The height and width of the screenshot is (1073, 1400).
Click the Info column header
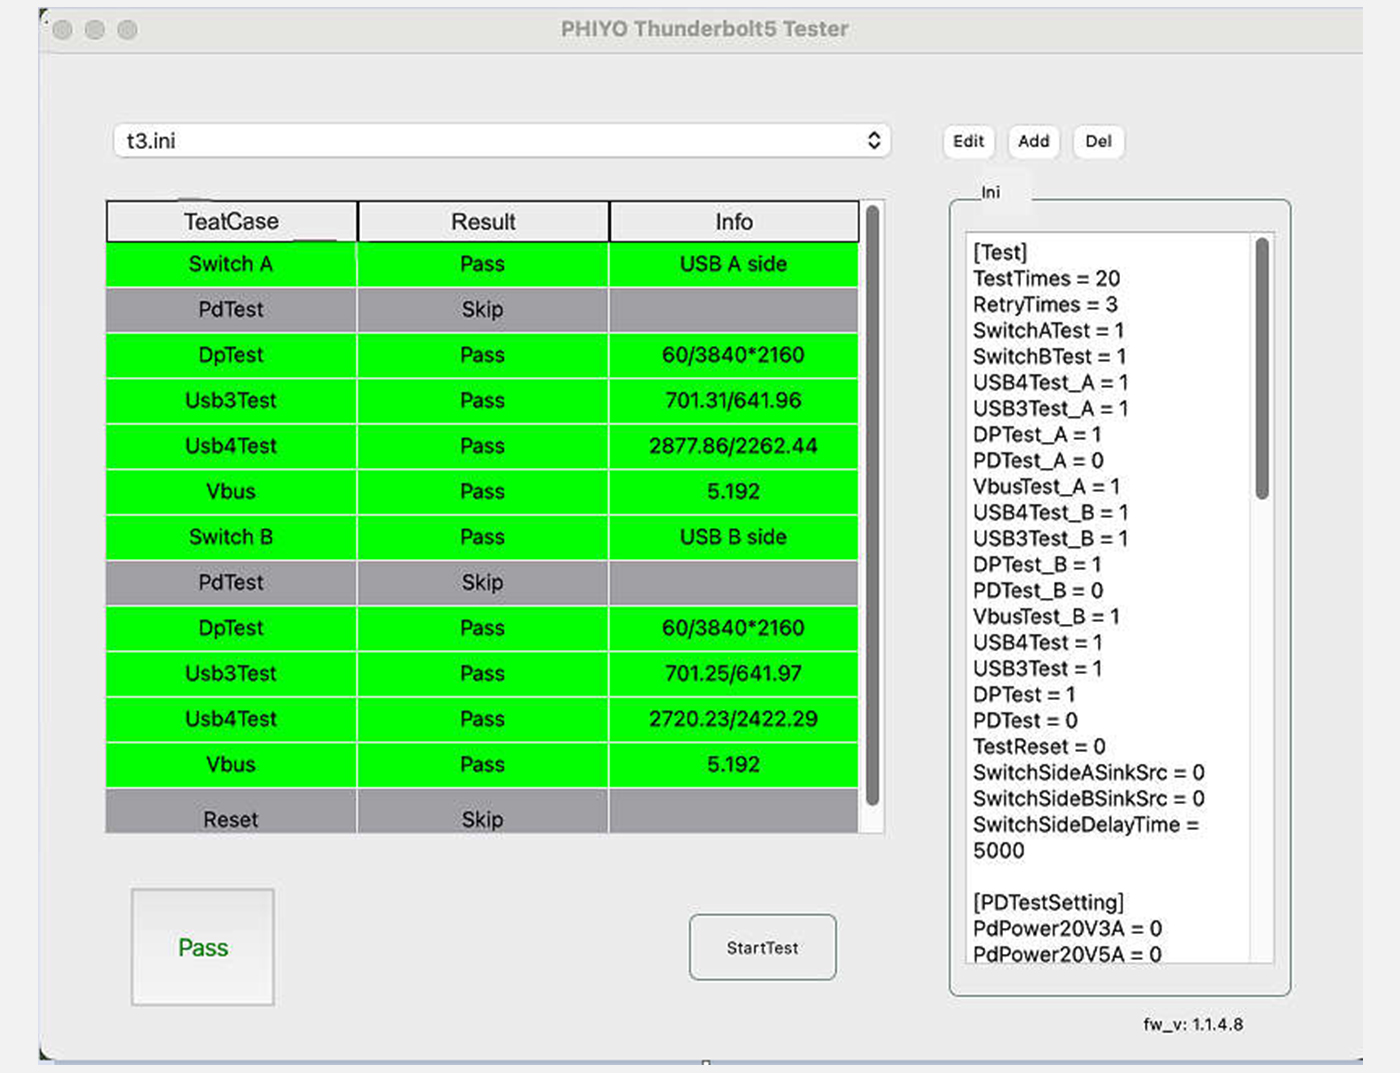pos(734,222)
